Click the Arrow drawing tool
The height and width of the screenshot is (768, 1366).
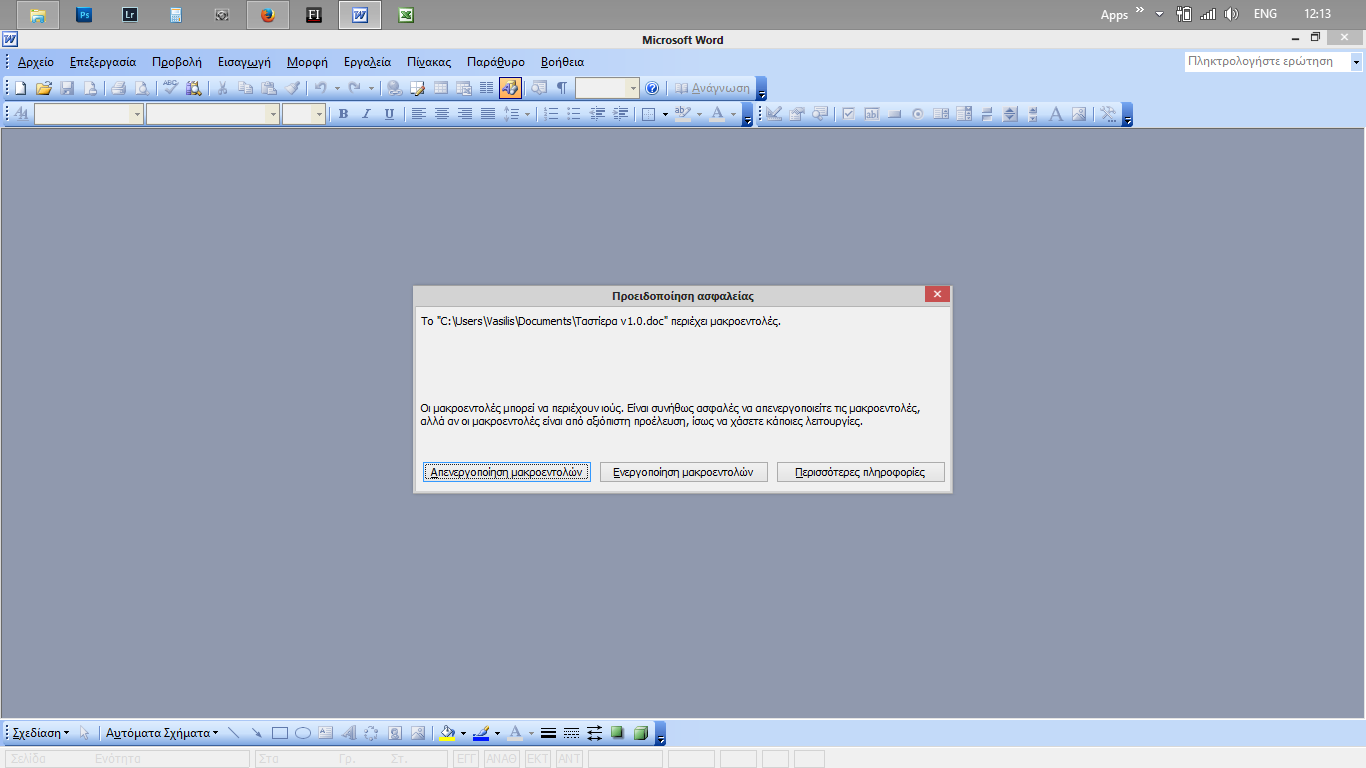[x=257, y=733]
